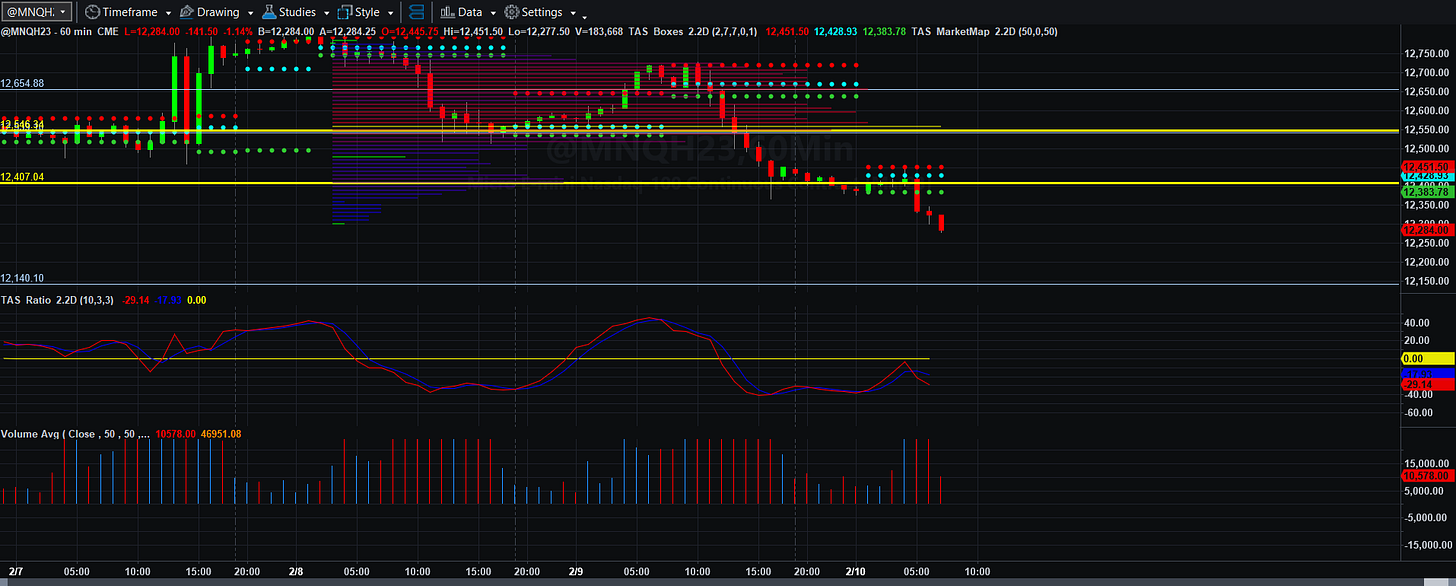
Task: Expand the Timeframe dropdown arrow
Action: coord(168,14)
